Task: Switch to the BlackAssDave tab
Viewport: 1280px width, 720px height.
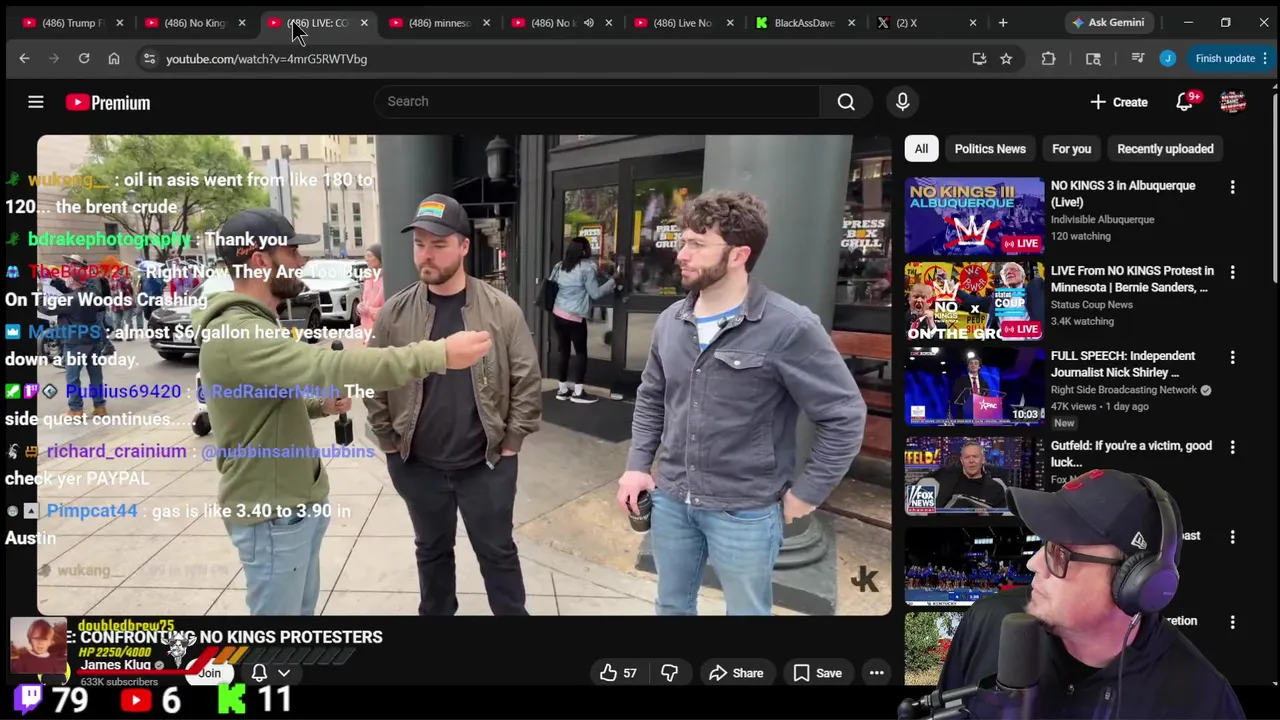Action: [x=806, y=22]
